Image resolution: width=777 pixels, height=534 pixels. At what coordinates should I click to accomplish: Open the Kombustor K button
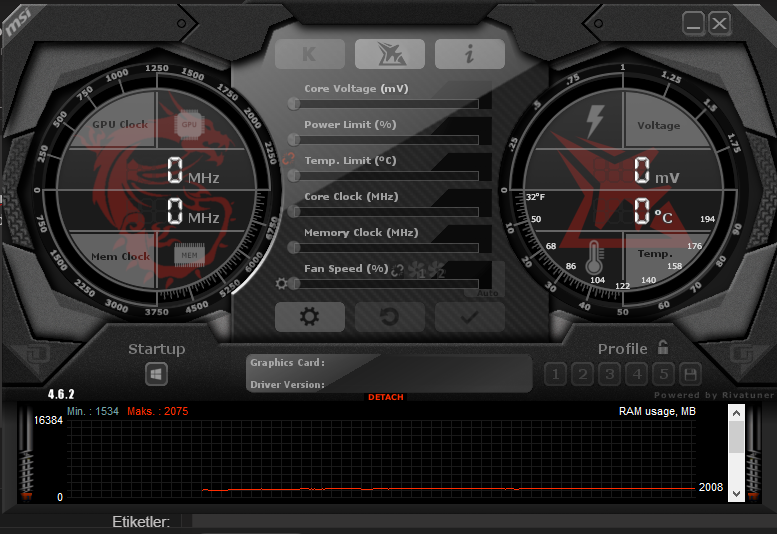pyautogui.click(x=310, y=54)
